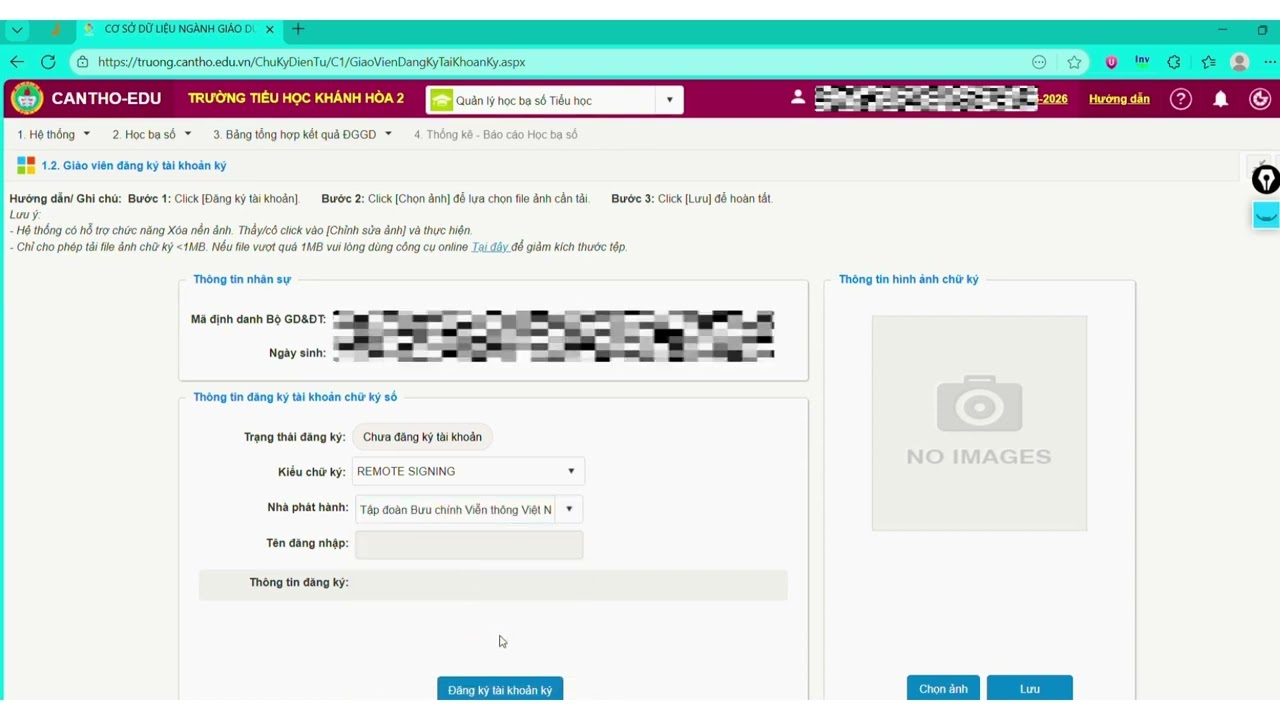Open the new tab plus button
Image resolution: width=1280 pixels, height=720 pixels.
click(298, 29)
